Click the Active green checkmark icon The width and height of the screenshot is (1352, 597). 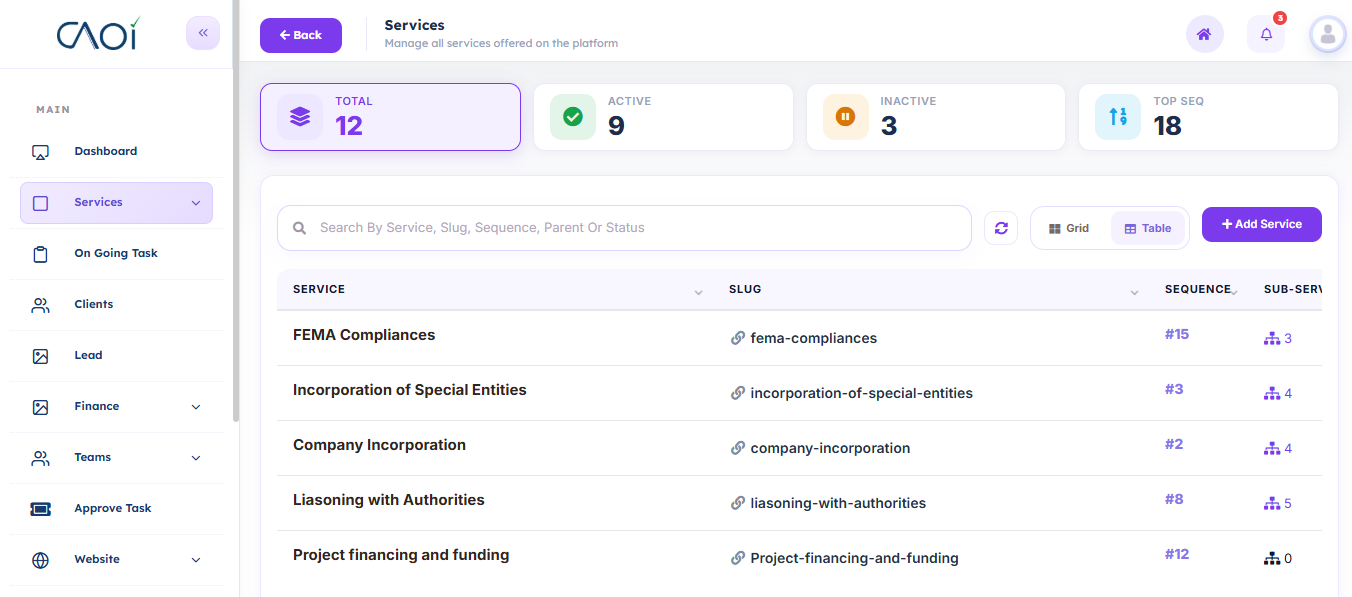(x=573, y=117)
